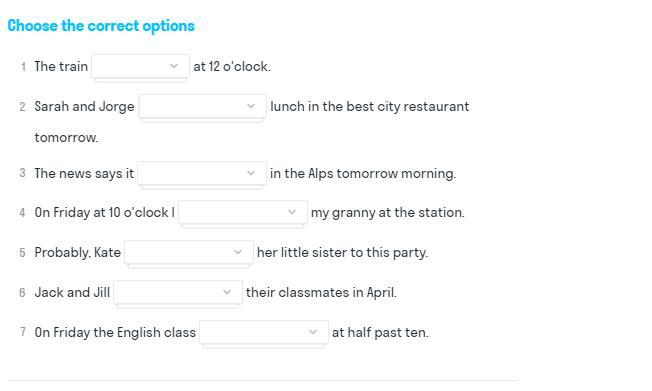Click the chevron arrow in sentence 3 dropdown
Viewport: 652px width, 391px height.
pos(251,173)
